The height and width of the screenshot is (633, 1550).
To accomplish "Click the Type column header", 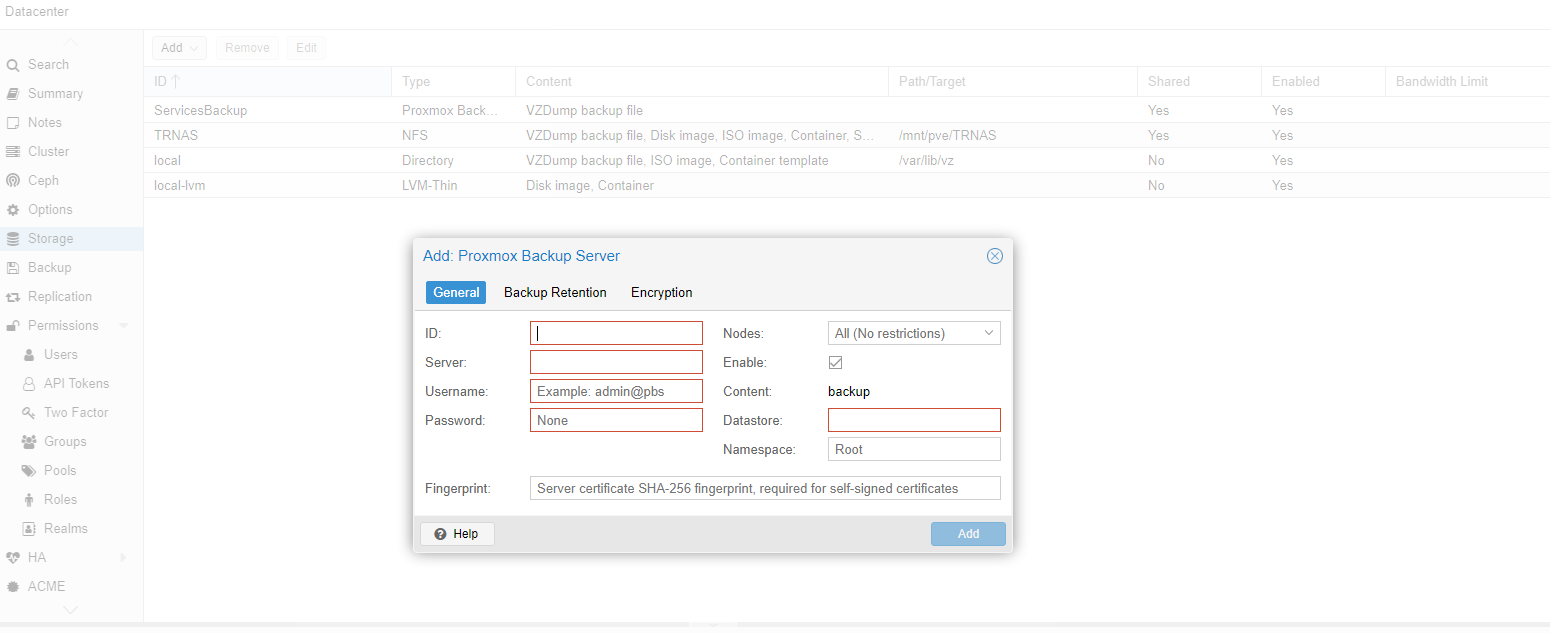I will 453,81.
